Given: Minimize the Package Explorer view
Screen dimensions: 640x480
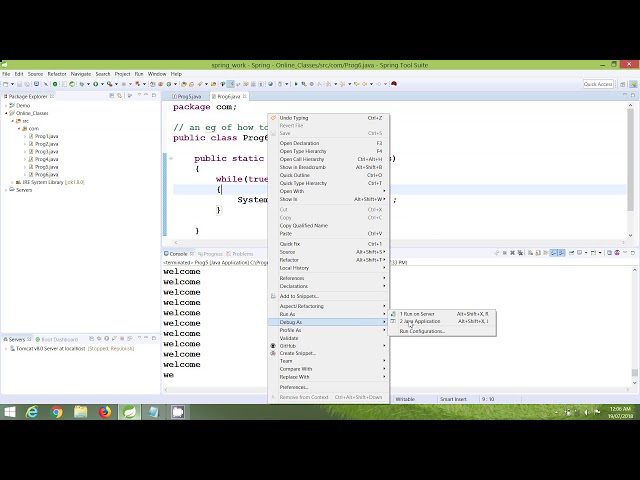Looking at the screenshot, I should [x=146, y=96].
